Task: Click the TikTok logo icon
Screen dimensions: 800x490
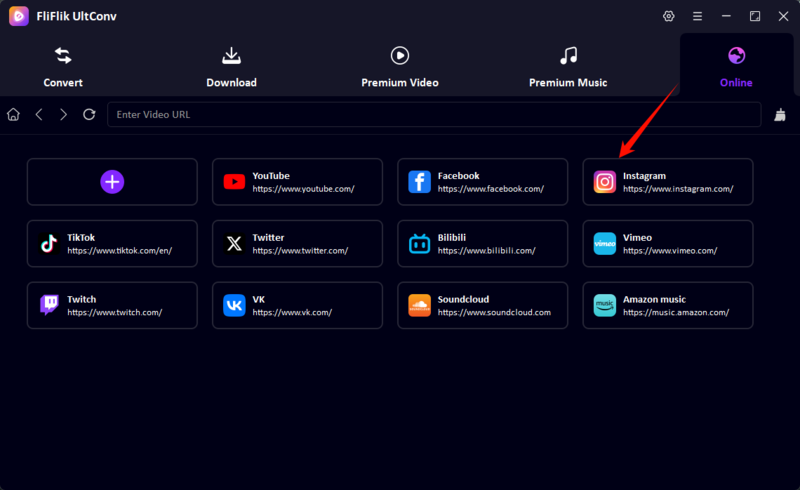Action: pos(49,243)
